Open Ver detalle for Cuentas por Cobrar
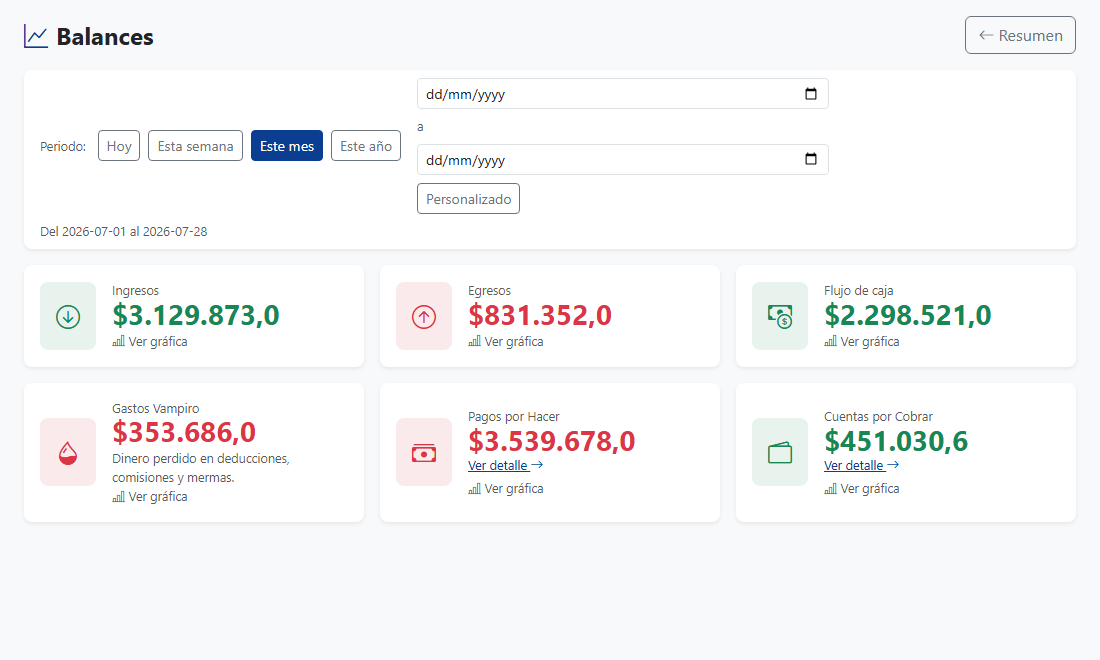 click(x=861, y=465)
